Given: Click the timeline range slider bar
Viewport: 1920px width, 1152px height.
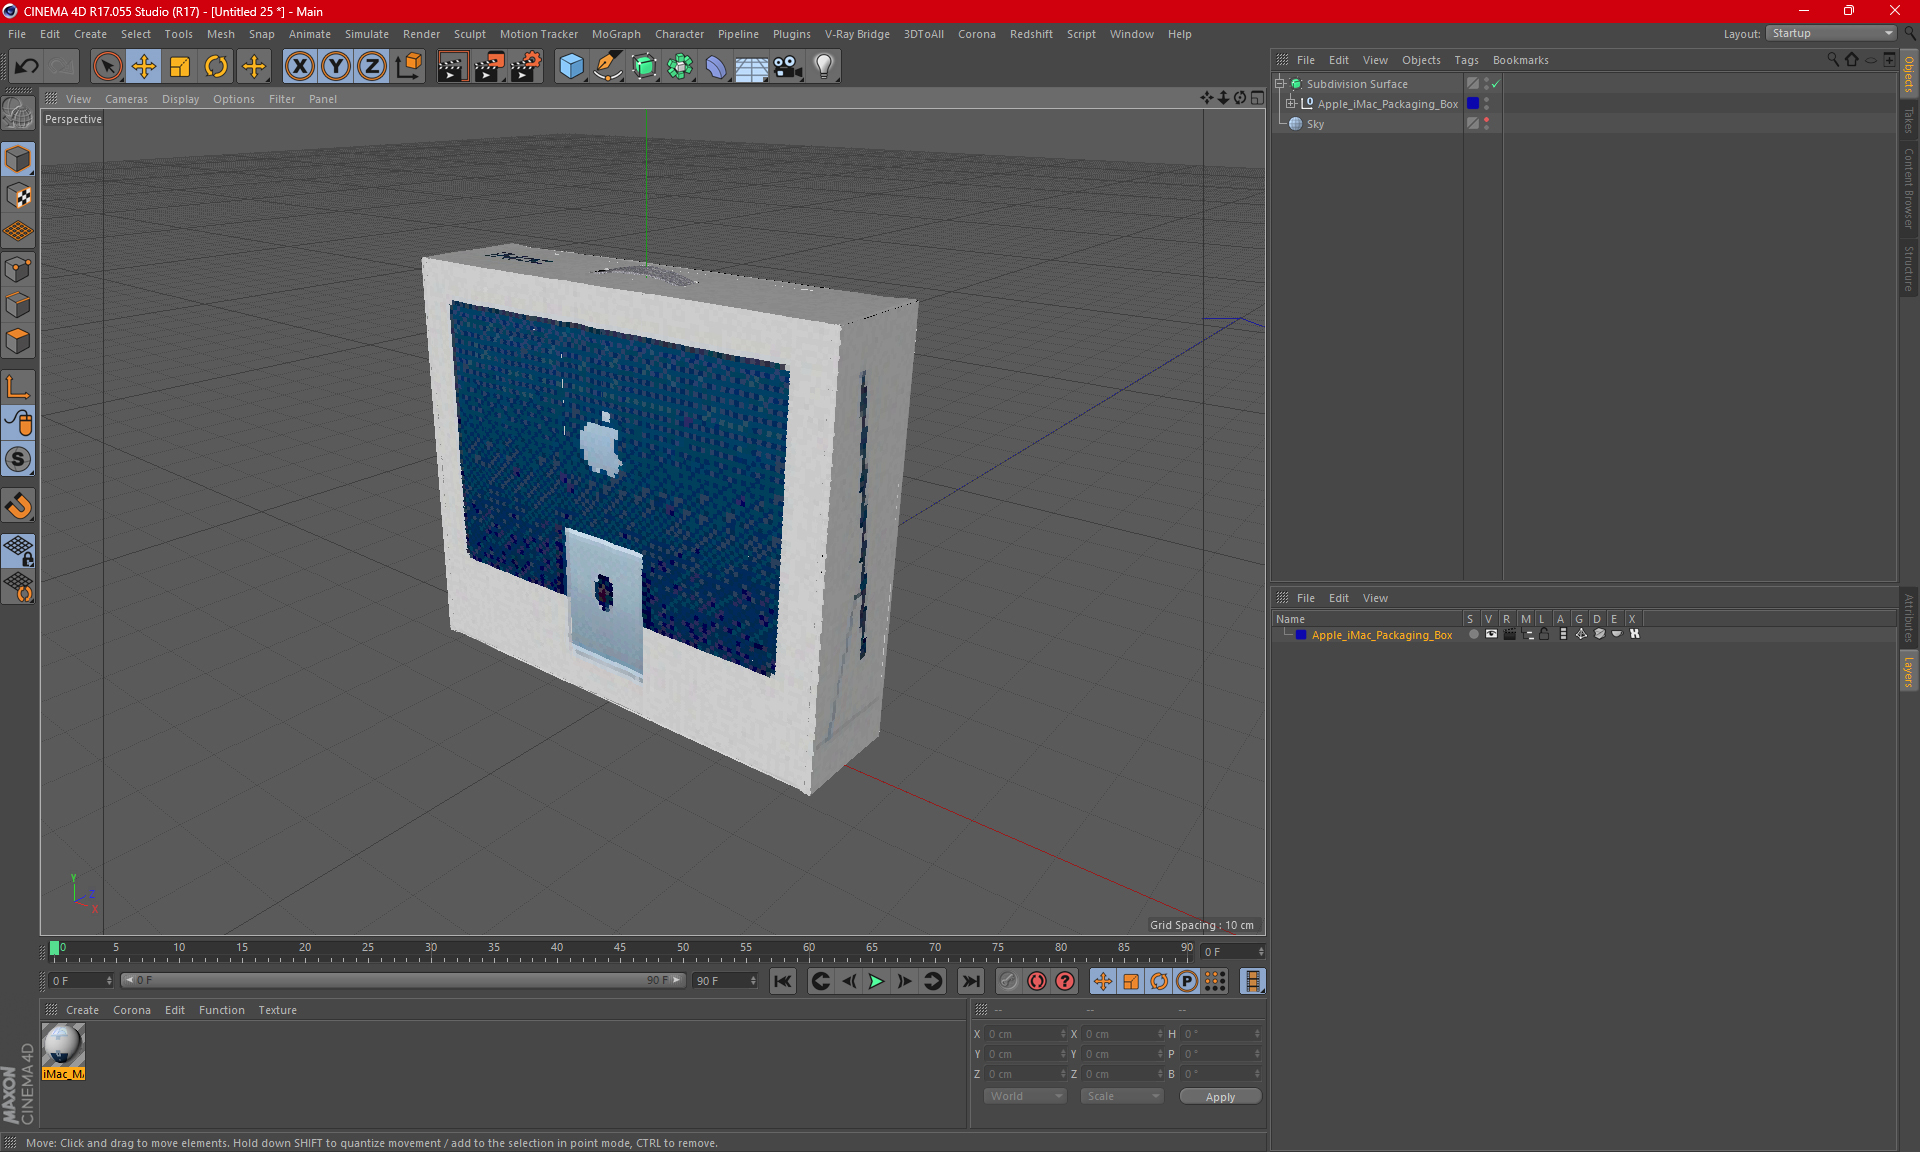Looking at the screenshot, I should 403,981.
